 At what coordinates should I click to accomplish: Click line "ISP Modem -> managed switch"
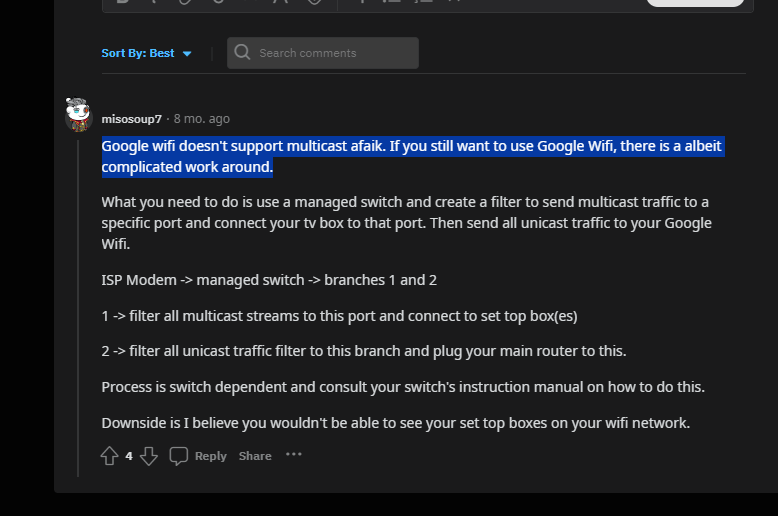(269, 280)
